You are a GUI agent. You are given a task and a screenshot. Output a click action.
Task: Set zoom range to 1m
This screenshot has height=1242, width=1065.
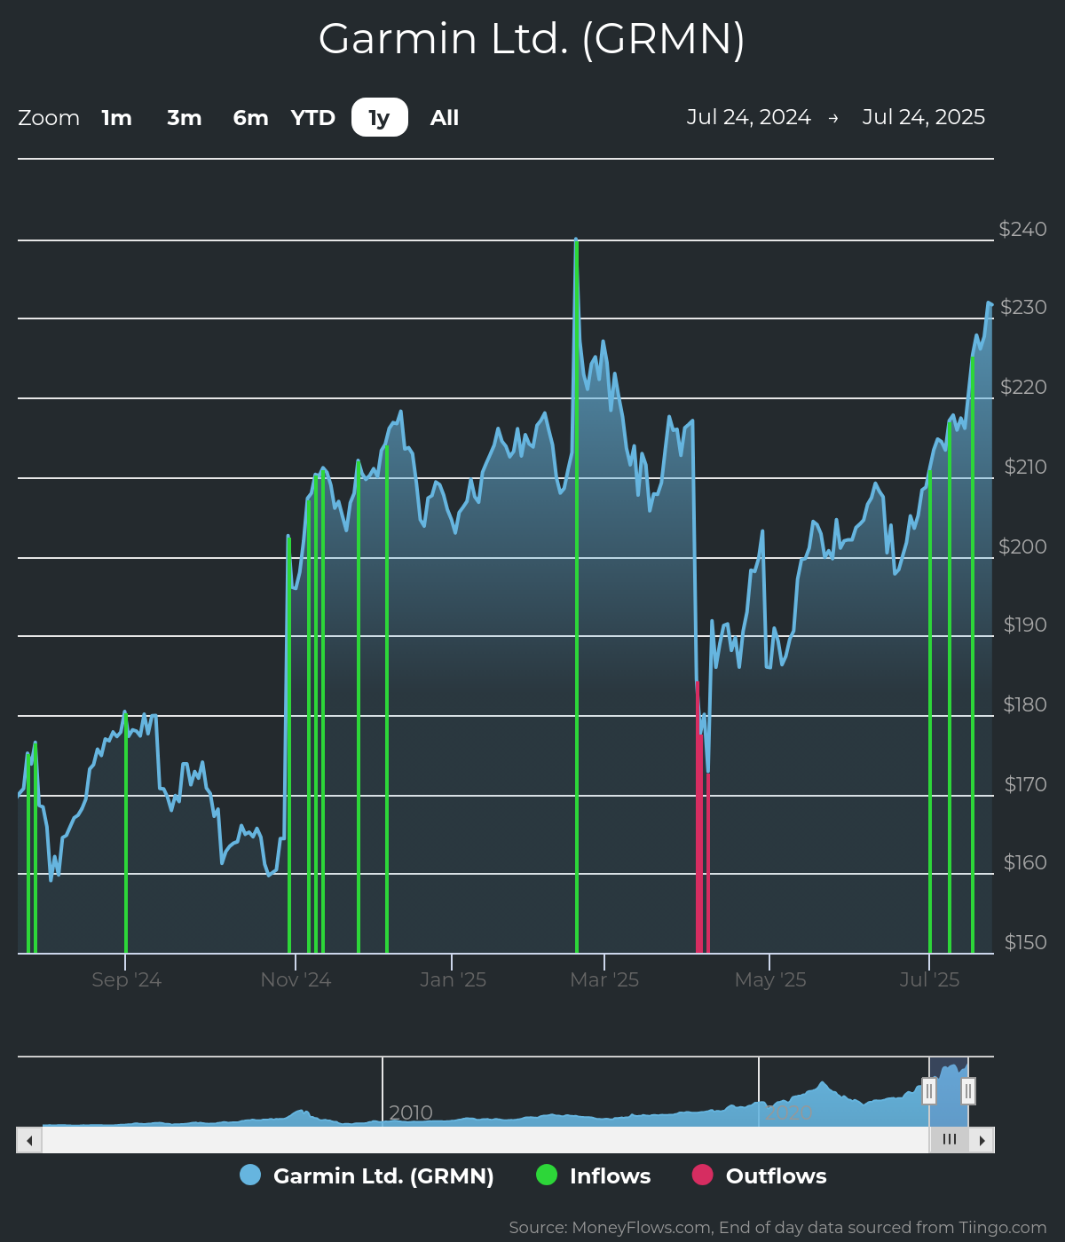[117, 118]
